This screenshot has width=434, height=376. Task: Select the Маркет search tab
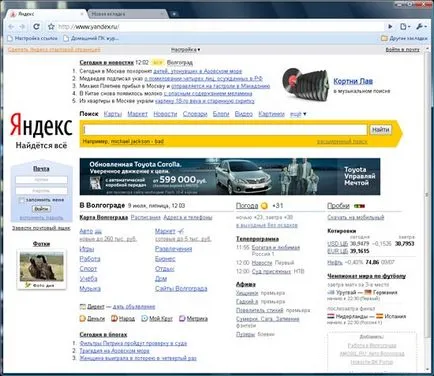pos(137,114)
